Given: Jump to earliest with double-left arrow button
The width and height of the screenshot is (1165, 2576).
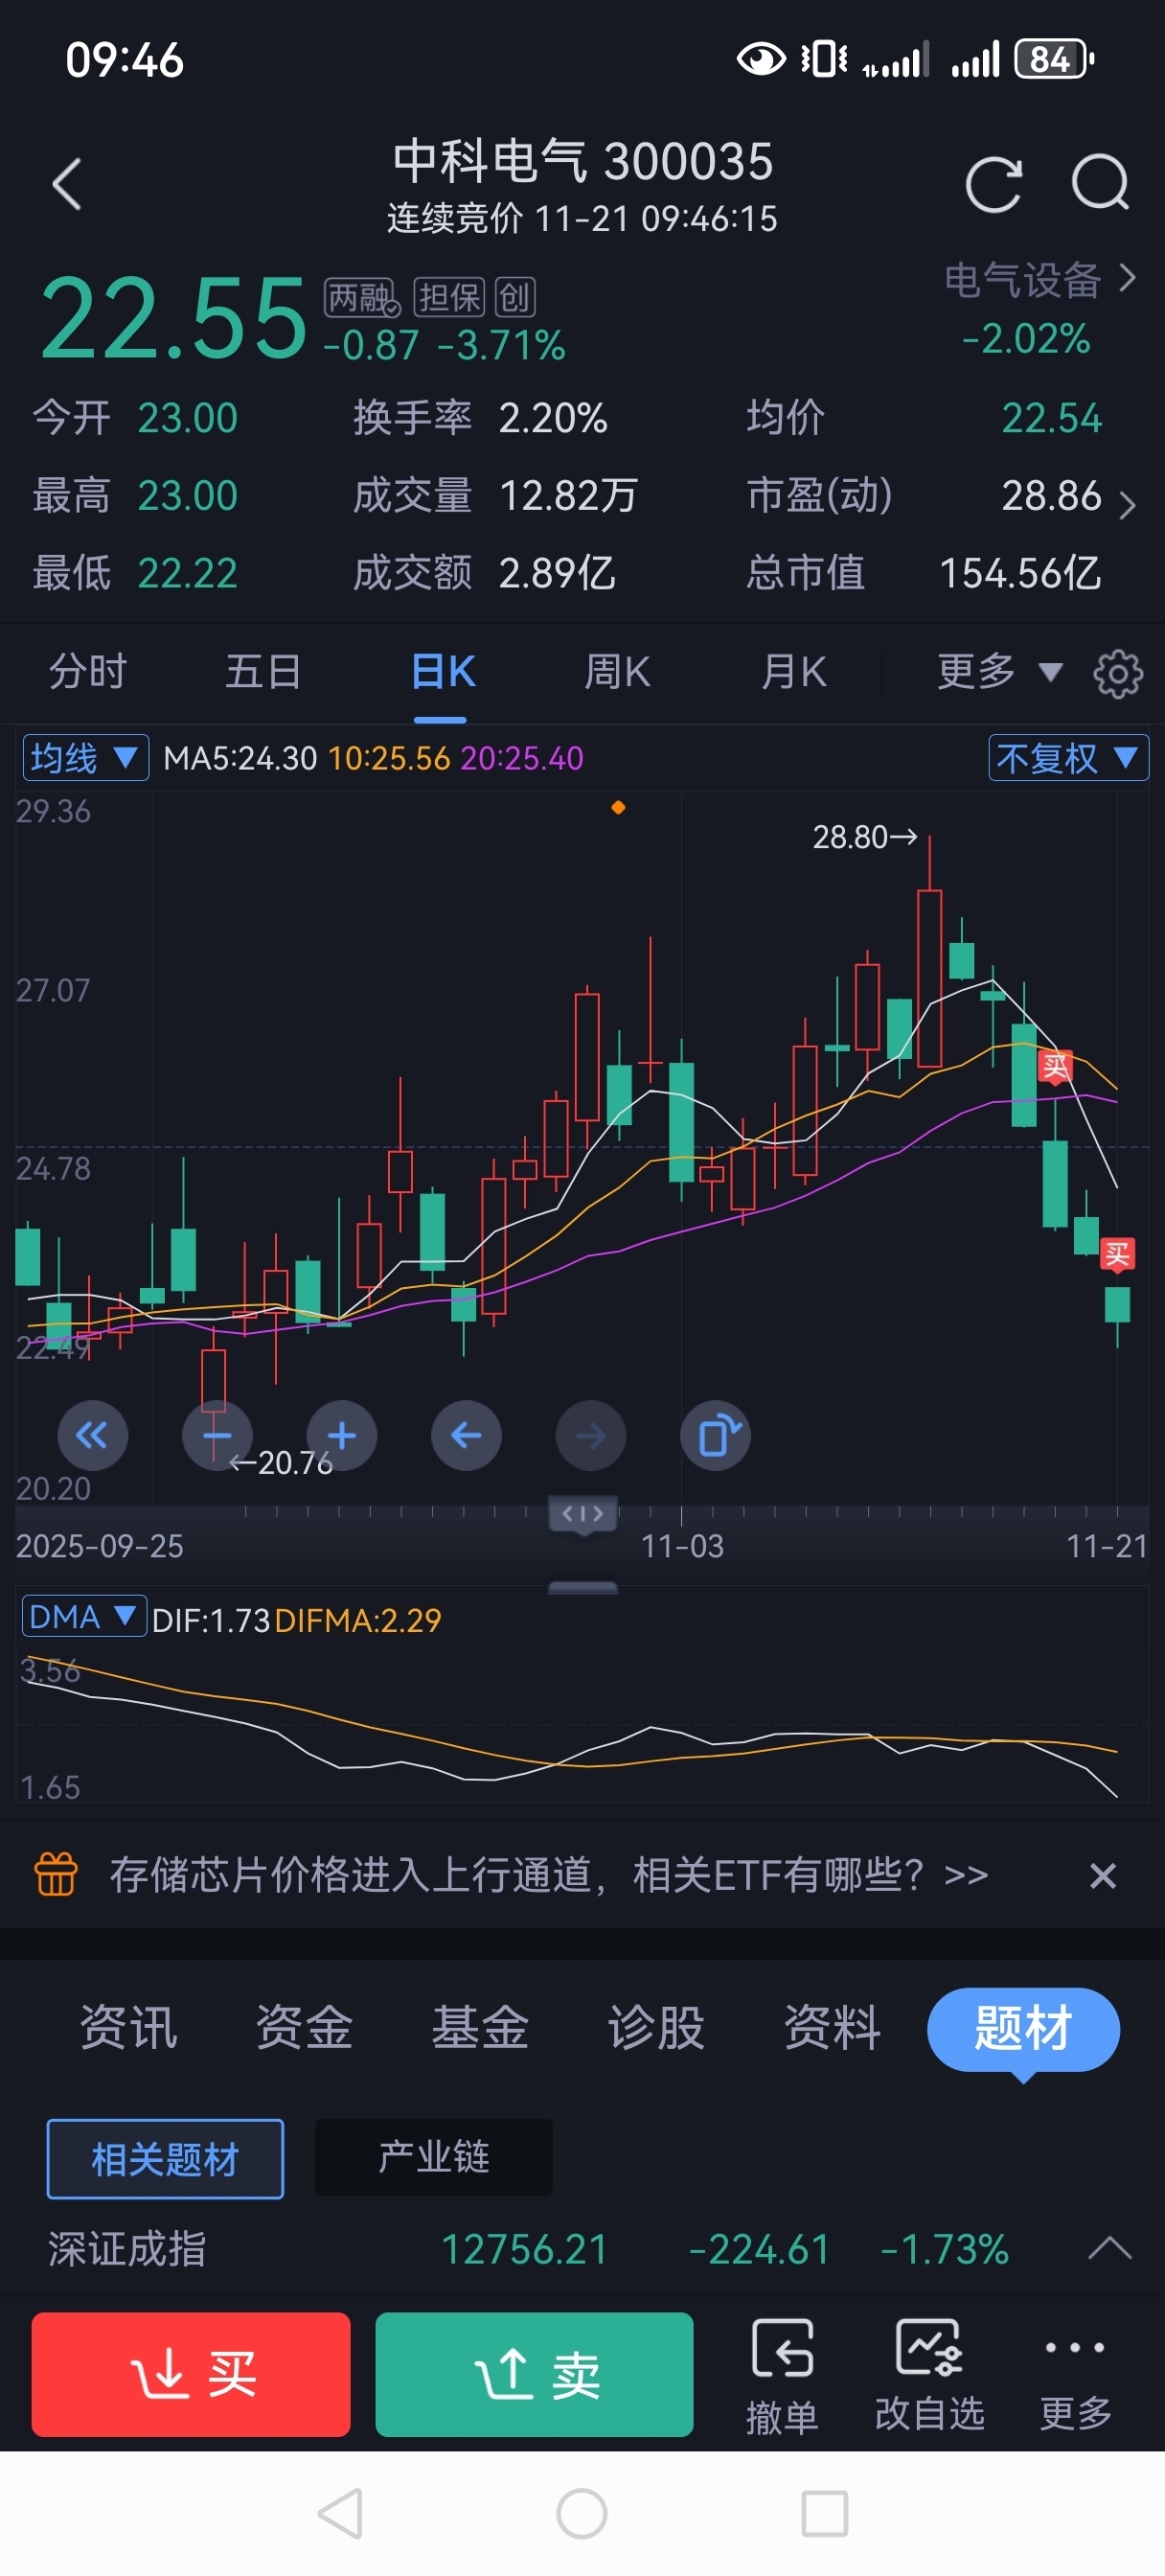Looking at the screenshot, I should (93, 1436).
